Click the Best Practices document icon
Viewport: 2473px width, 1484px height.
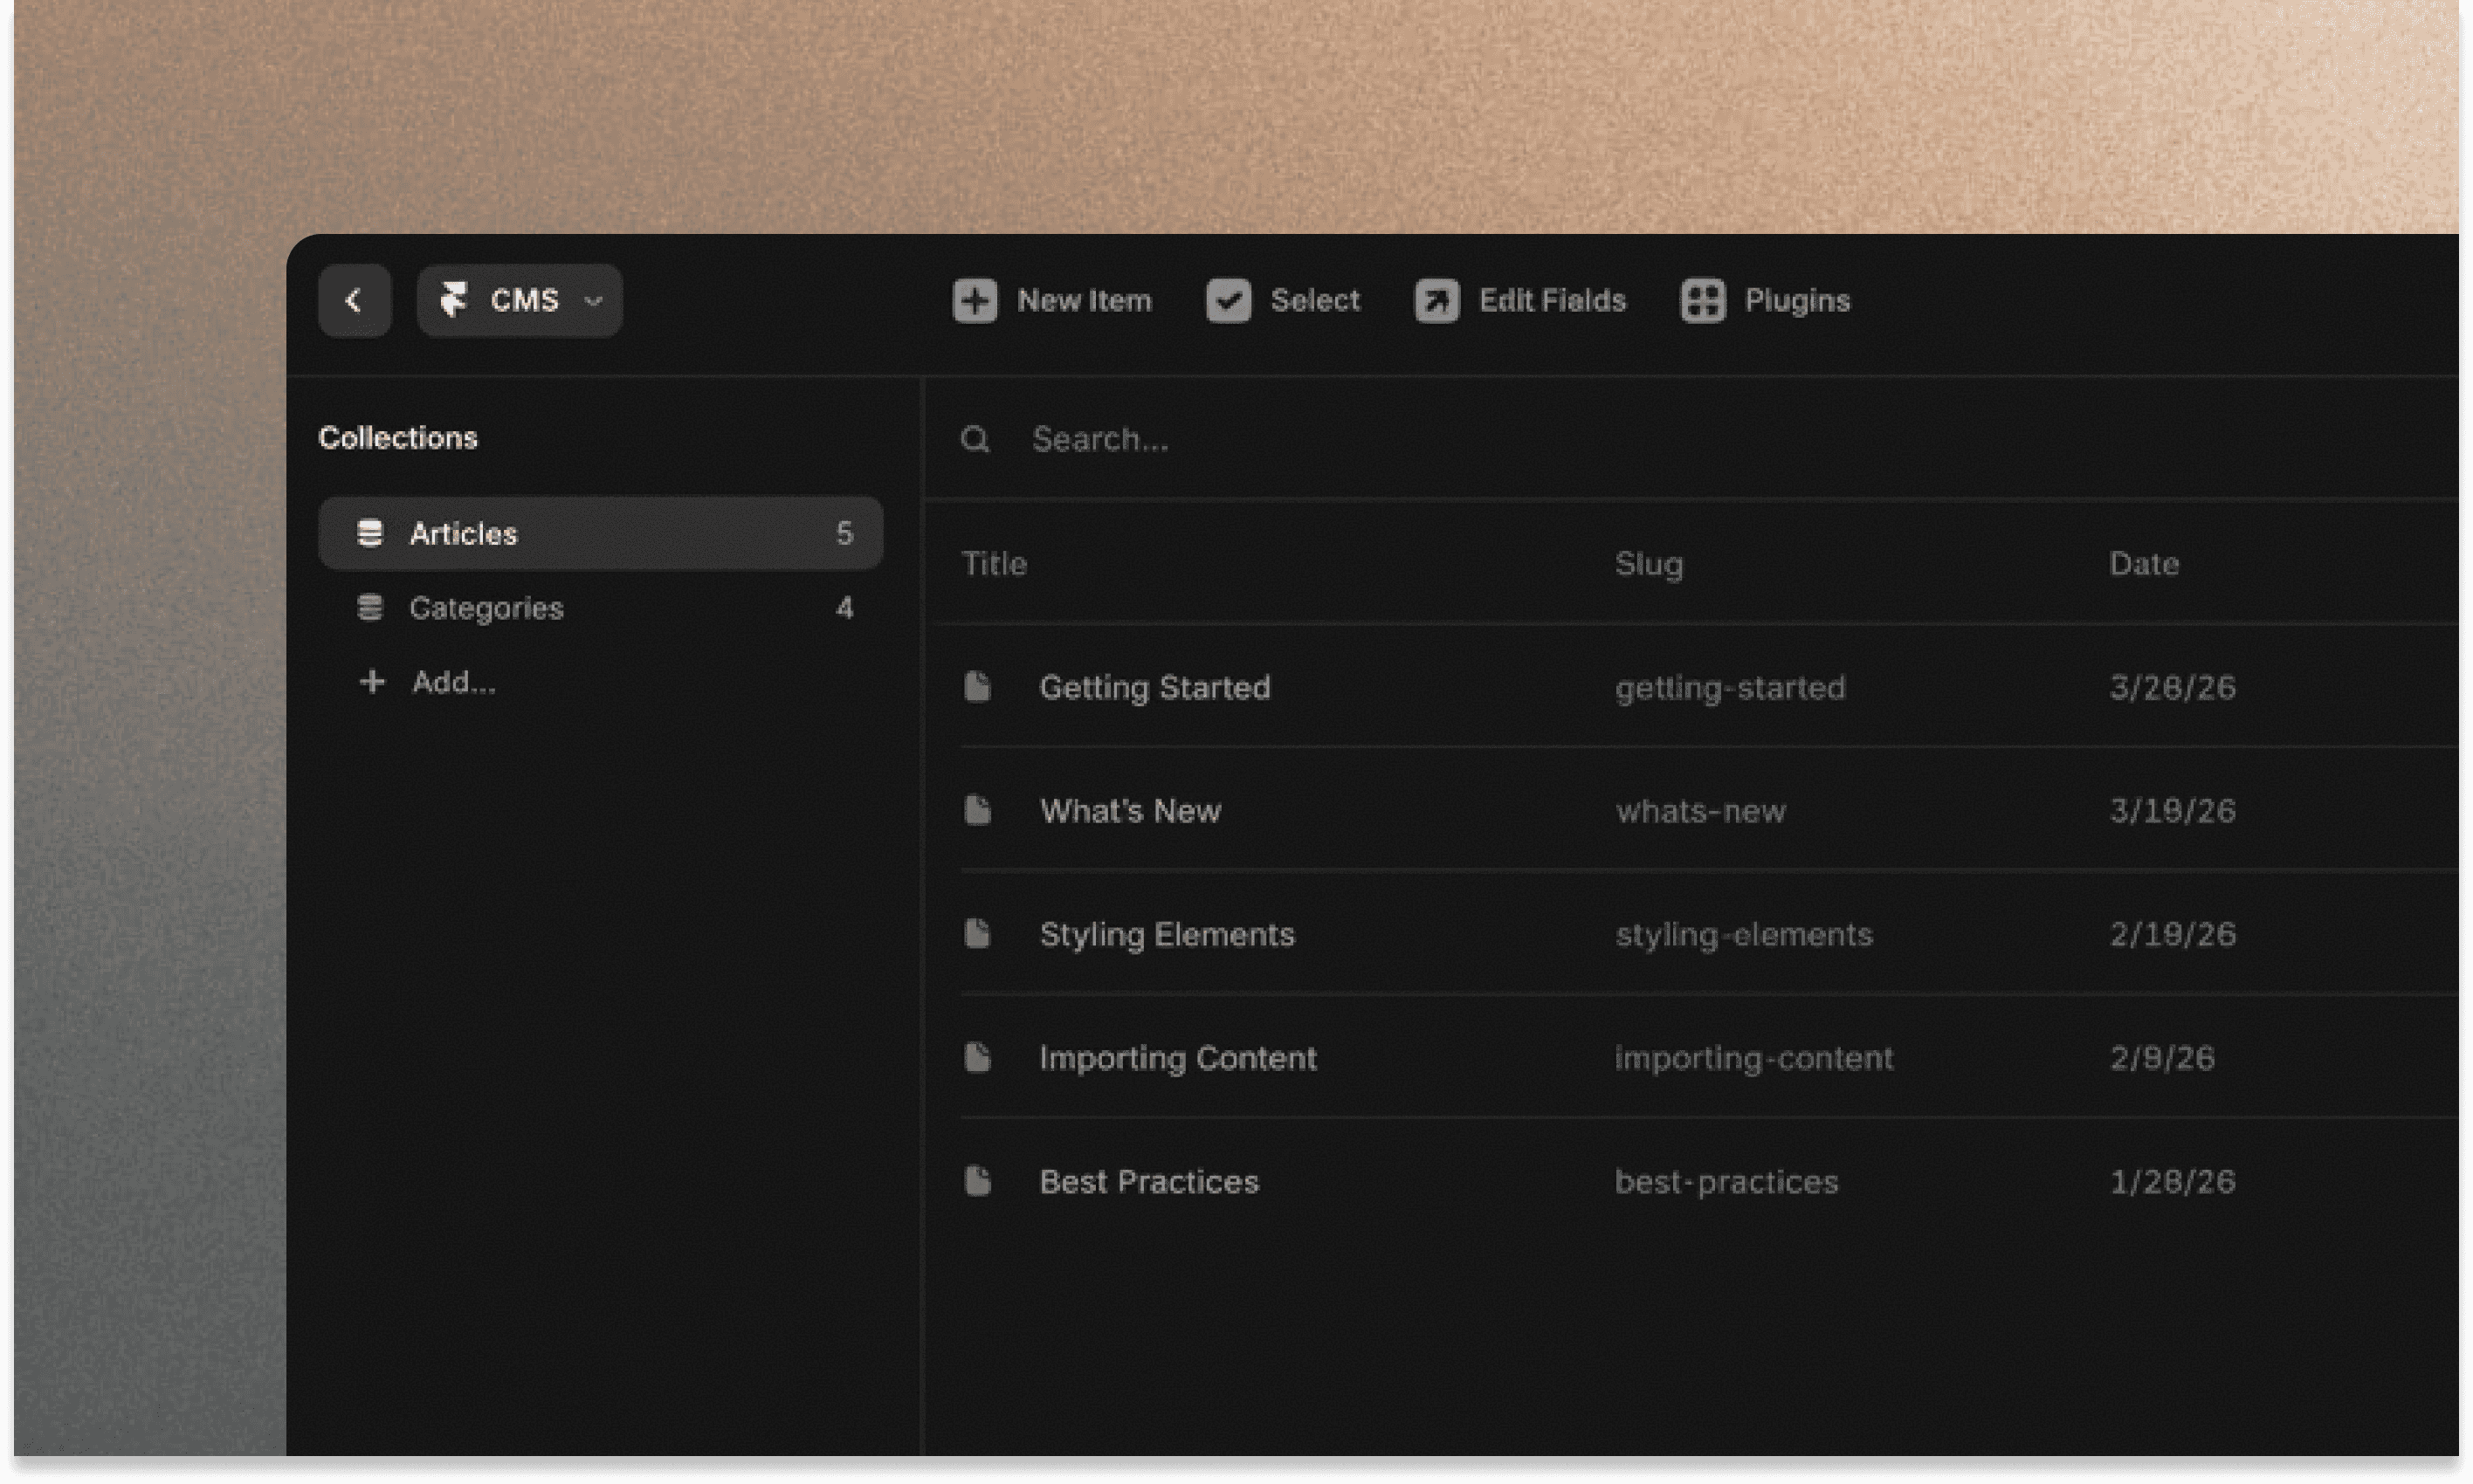977,1181
